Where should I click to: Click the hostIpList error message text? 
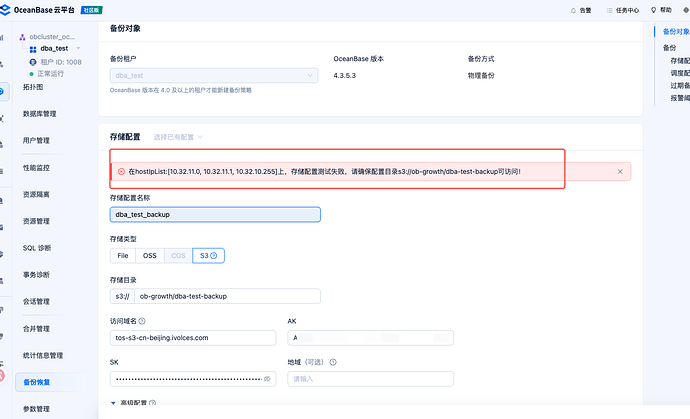point(324,172)
